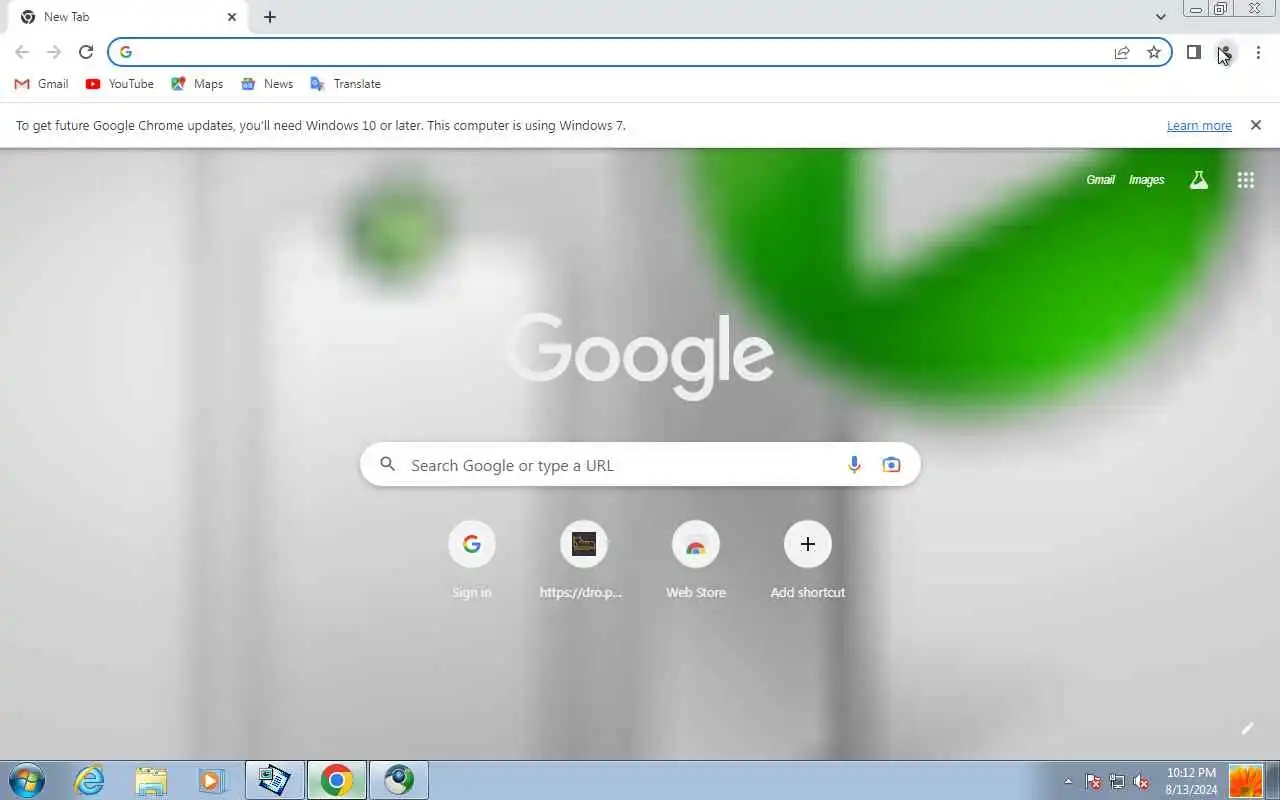Launch Internet Explorer from taskbar
This screenshot has width=1280, height=800.
coord(90,780)
